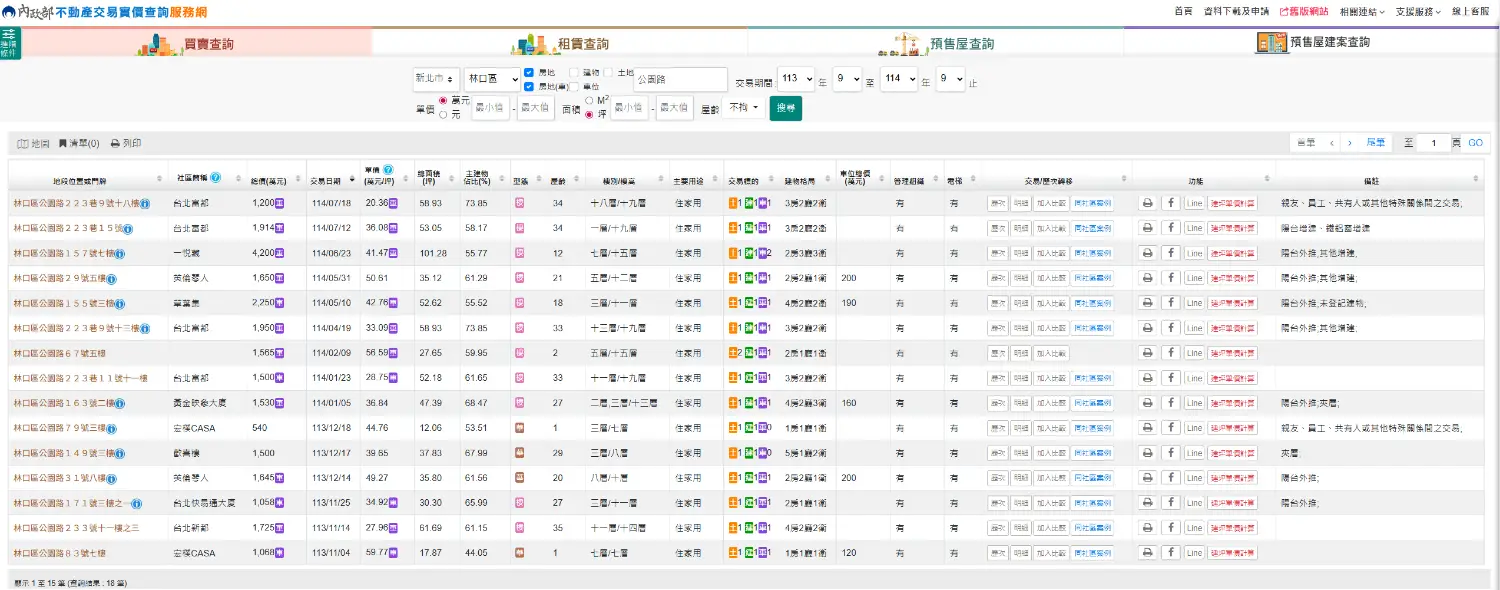
Task: Click the green search button
Action: click(785, 107)
